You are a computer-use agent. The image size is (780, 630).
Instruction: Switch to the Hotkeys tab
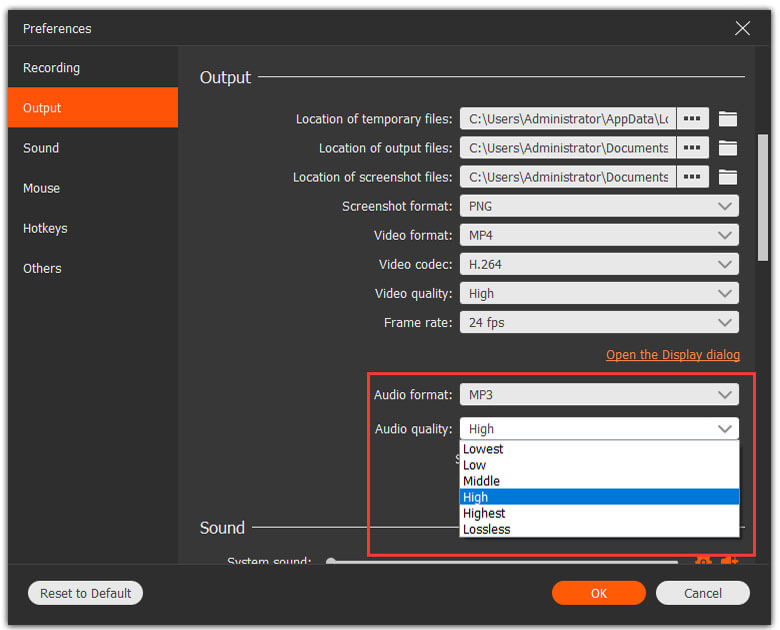click(93, 228)
